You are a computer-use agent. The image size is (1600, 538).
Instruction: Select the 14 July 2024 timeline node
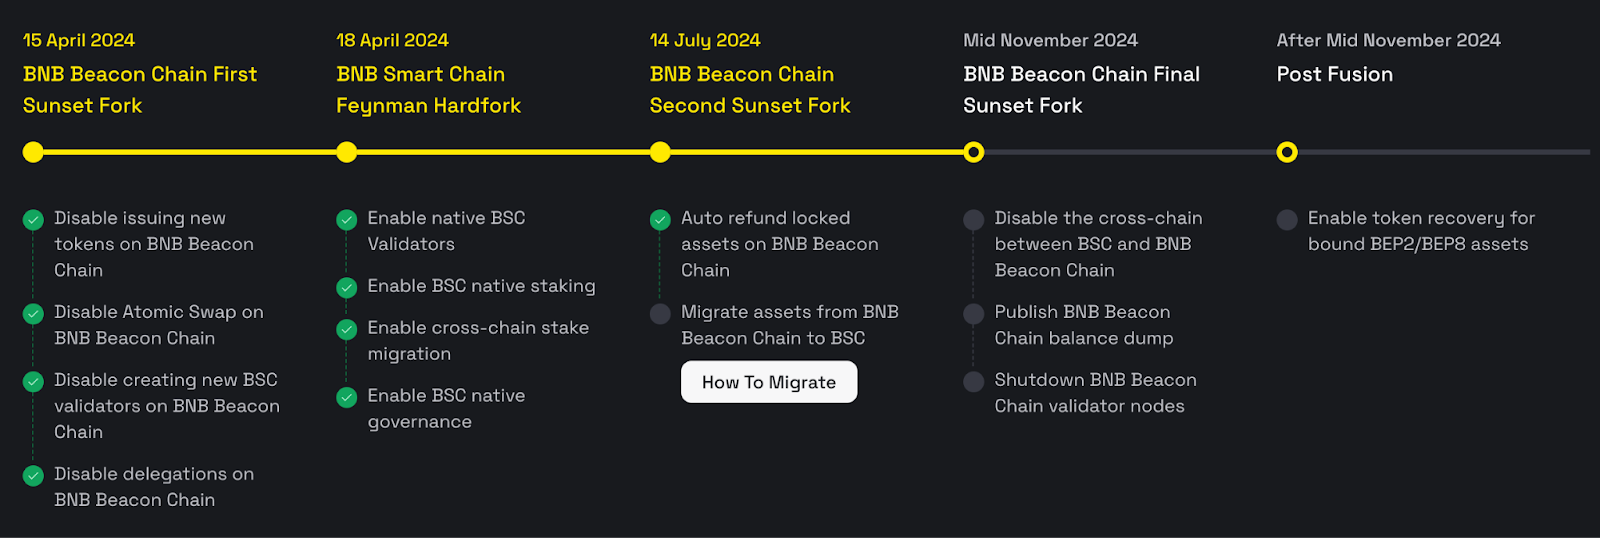pyautogui.click(x=660, y=152)
